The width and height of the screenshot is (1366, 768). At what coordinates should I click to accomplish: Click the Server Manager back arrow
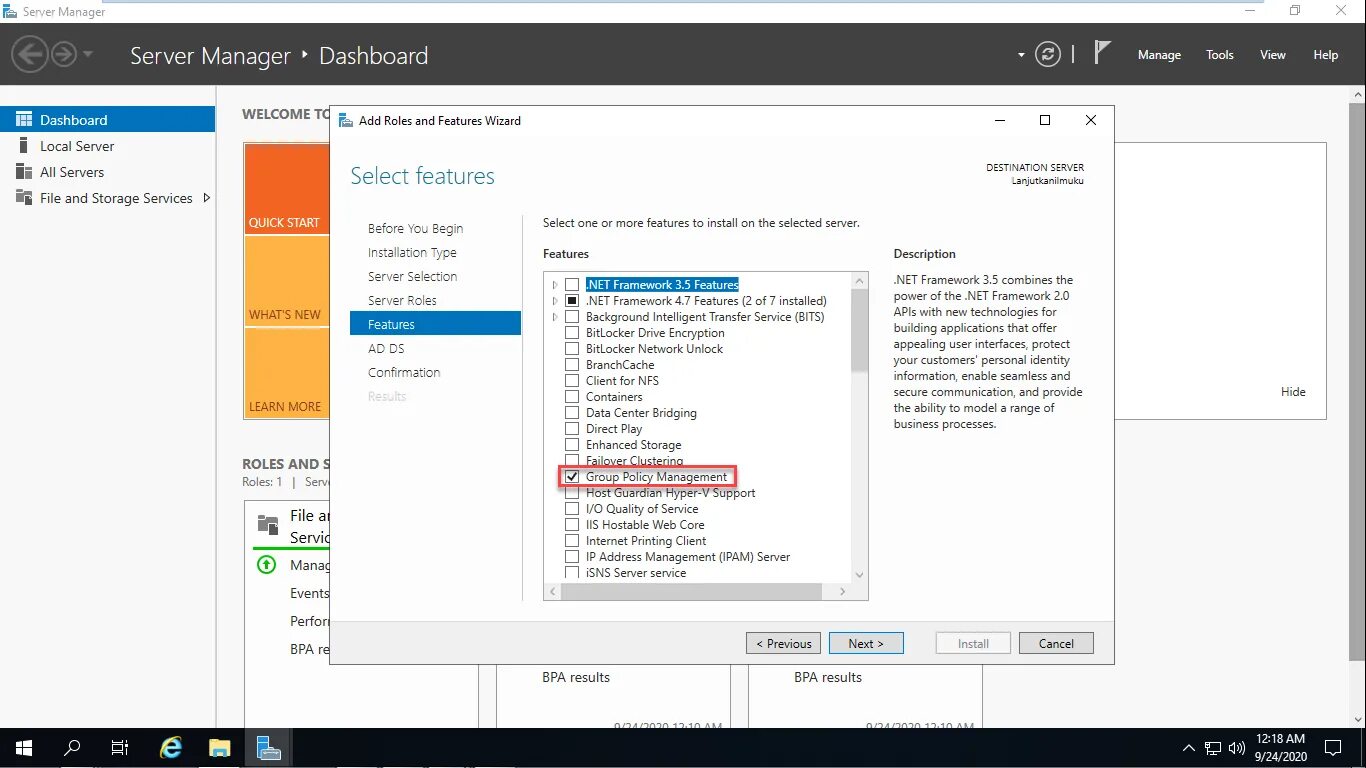[x=31, y=54]
